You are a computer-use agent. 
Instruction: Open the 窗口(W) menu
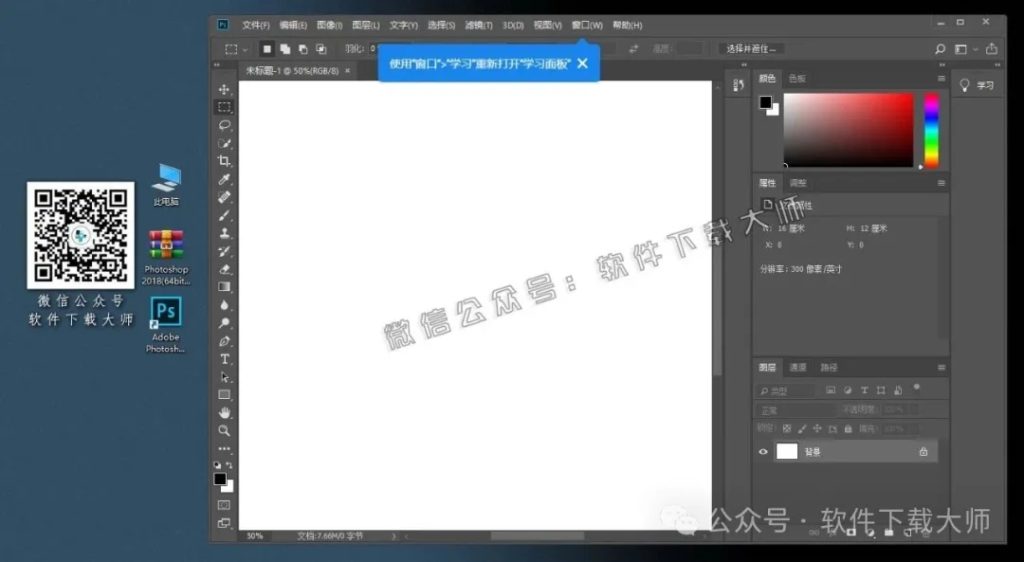click(587, 25)
